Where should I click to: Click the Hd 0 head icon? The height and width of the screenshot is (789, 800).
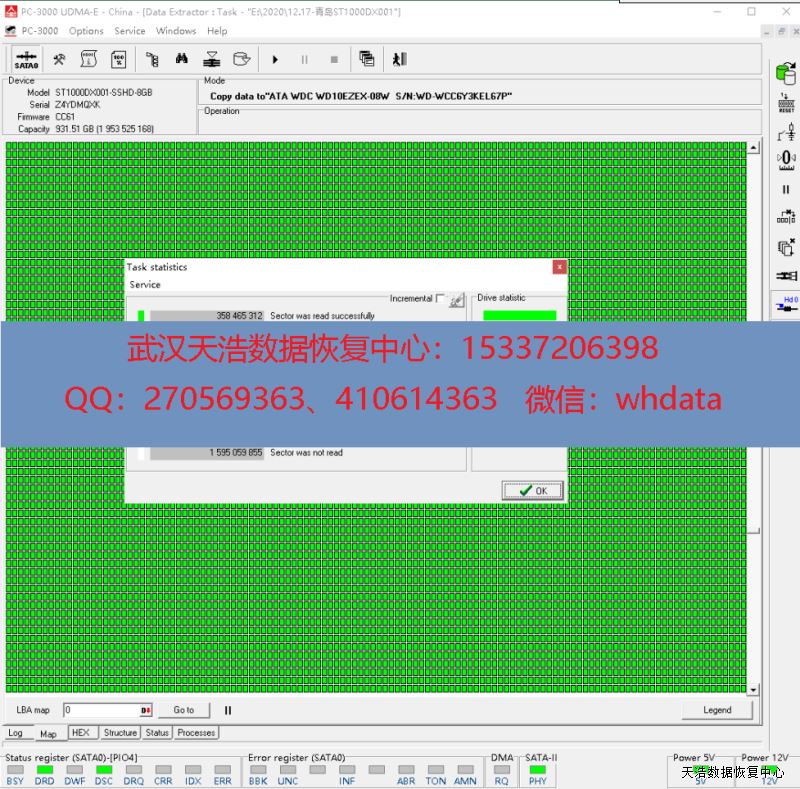click(787, 304)
